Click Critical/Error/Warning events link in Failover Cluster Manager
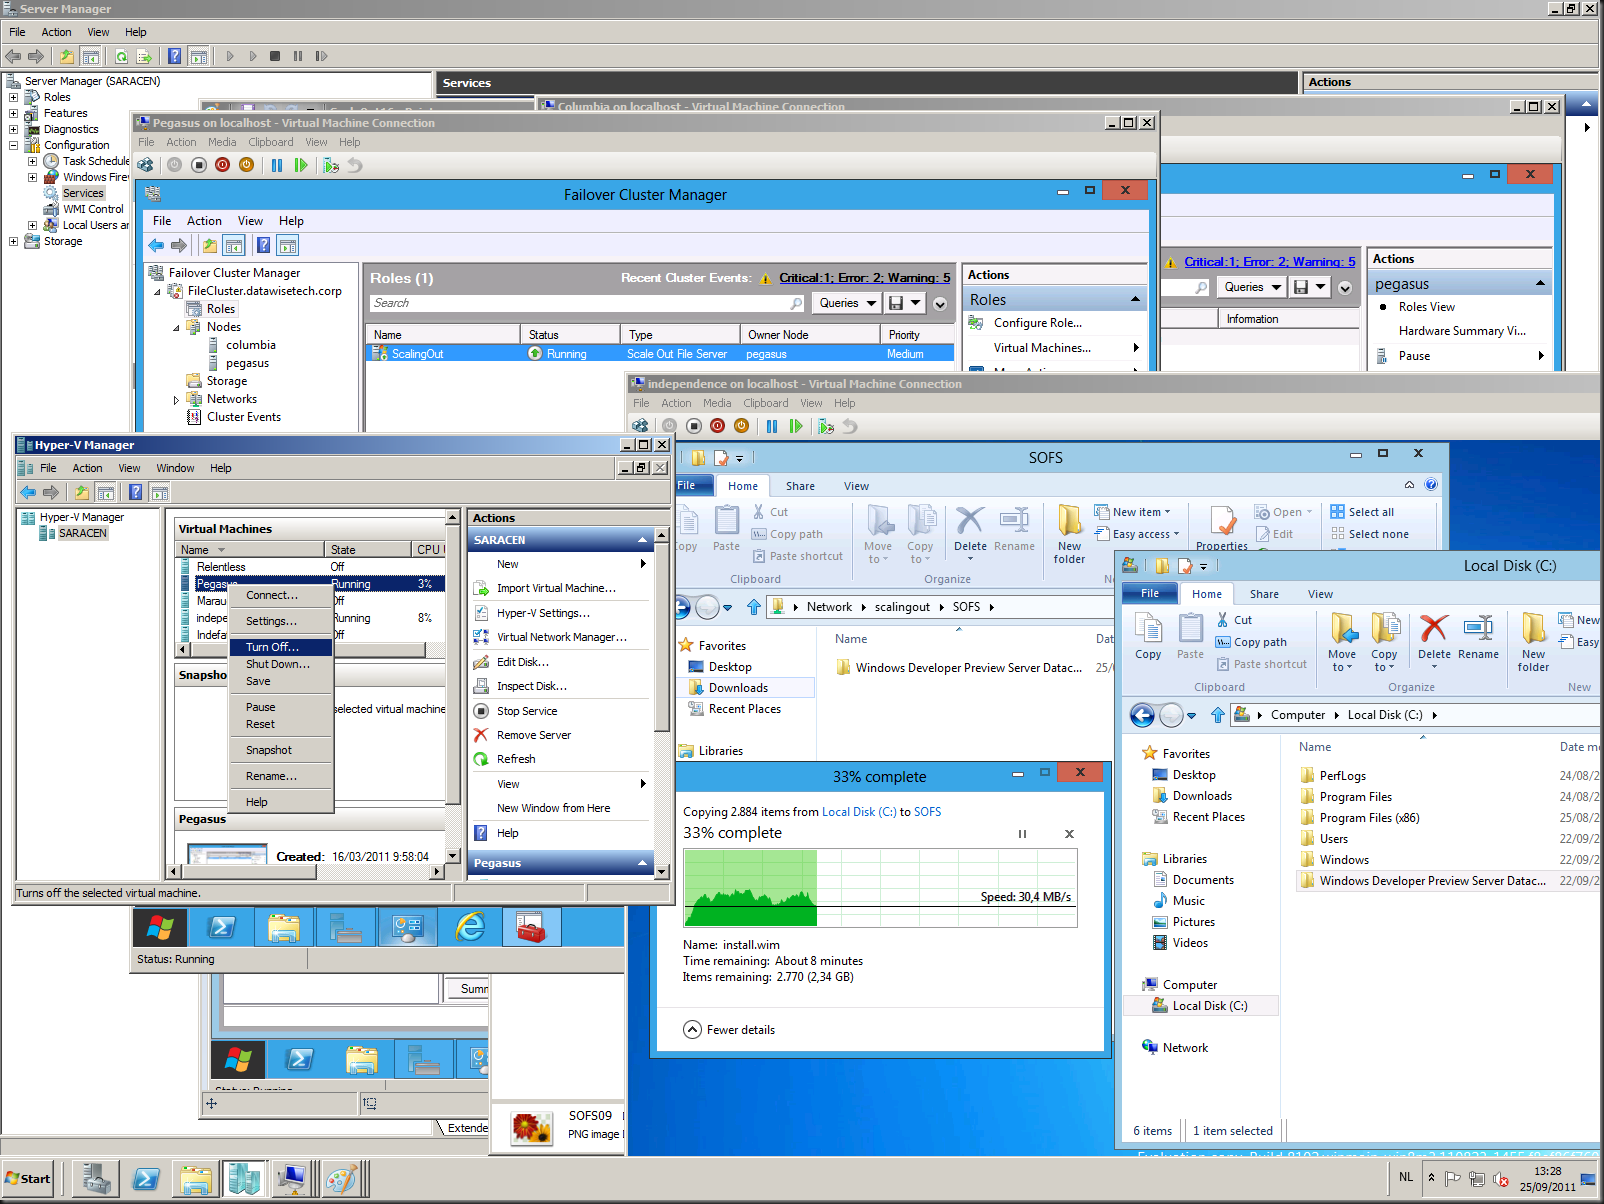Screen dimensions: 1604x1204 coord(865,278)
